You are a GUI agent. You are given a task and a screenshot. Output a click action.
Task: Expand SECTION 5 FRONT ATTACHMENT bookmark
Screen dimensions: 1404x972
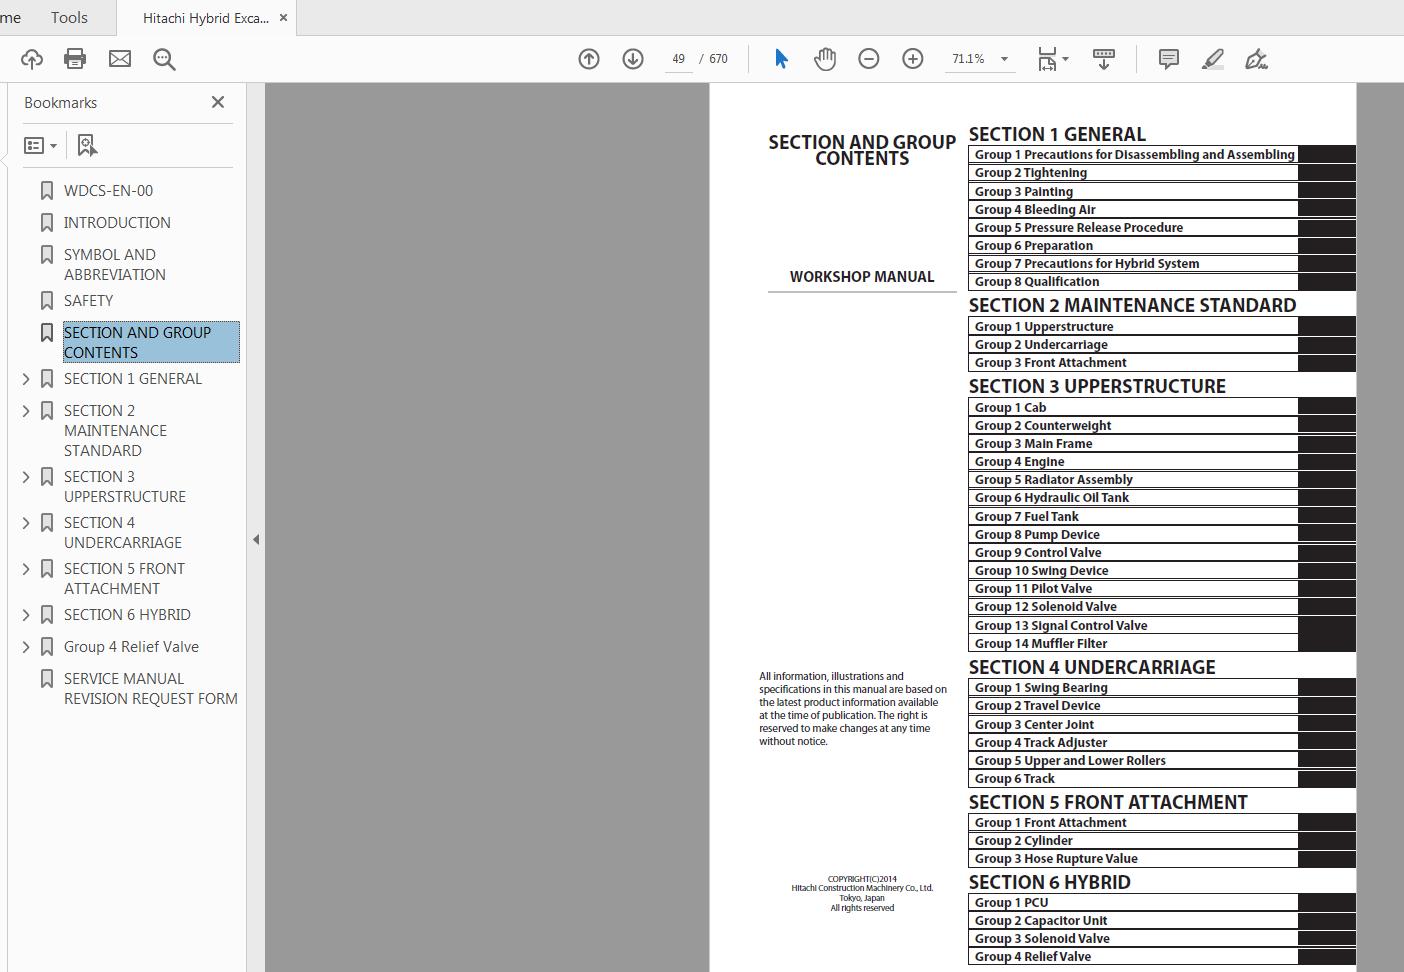[x=27, y=569]
